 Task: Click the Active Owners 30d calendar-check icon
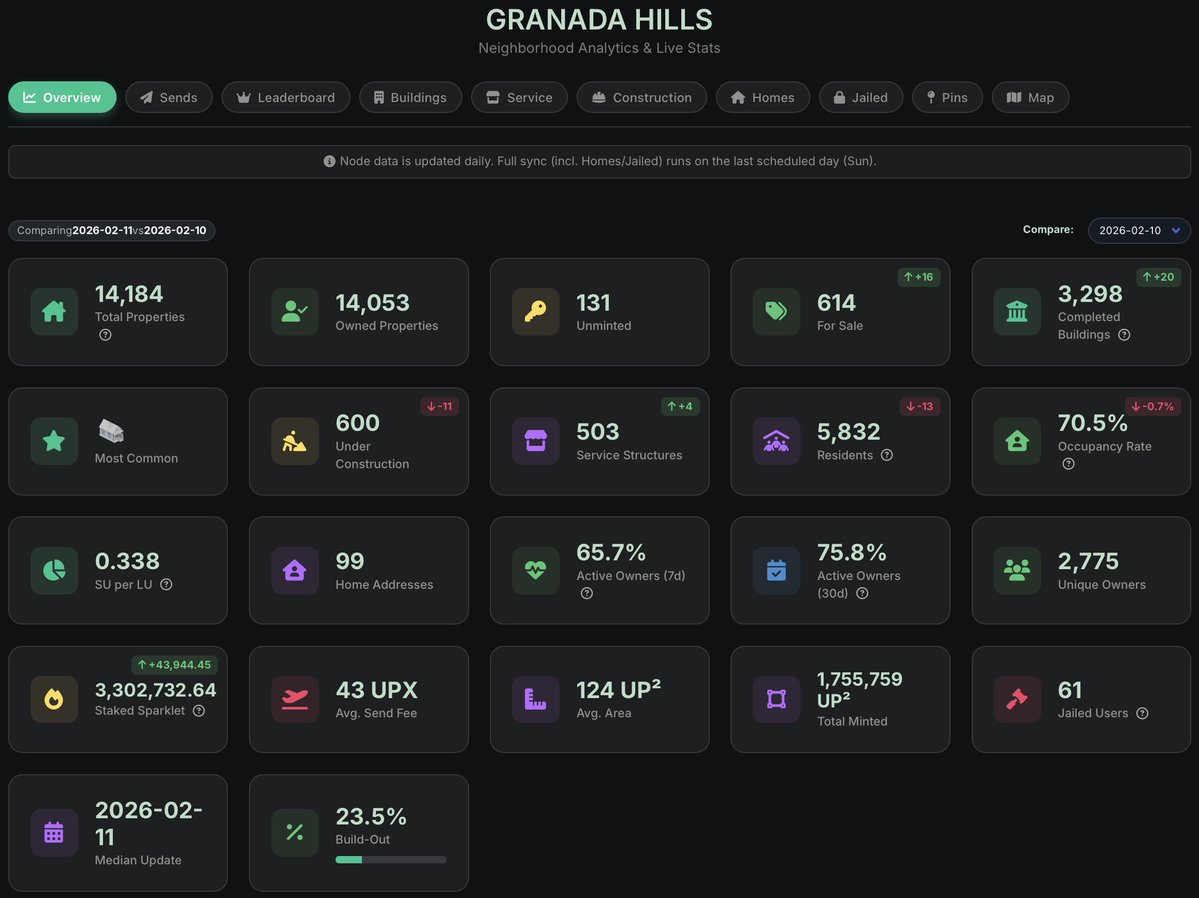pos(776,570)
